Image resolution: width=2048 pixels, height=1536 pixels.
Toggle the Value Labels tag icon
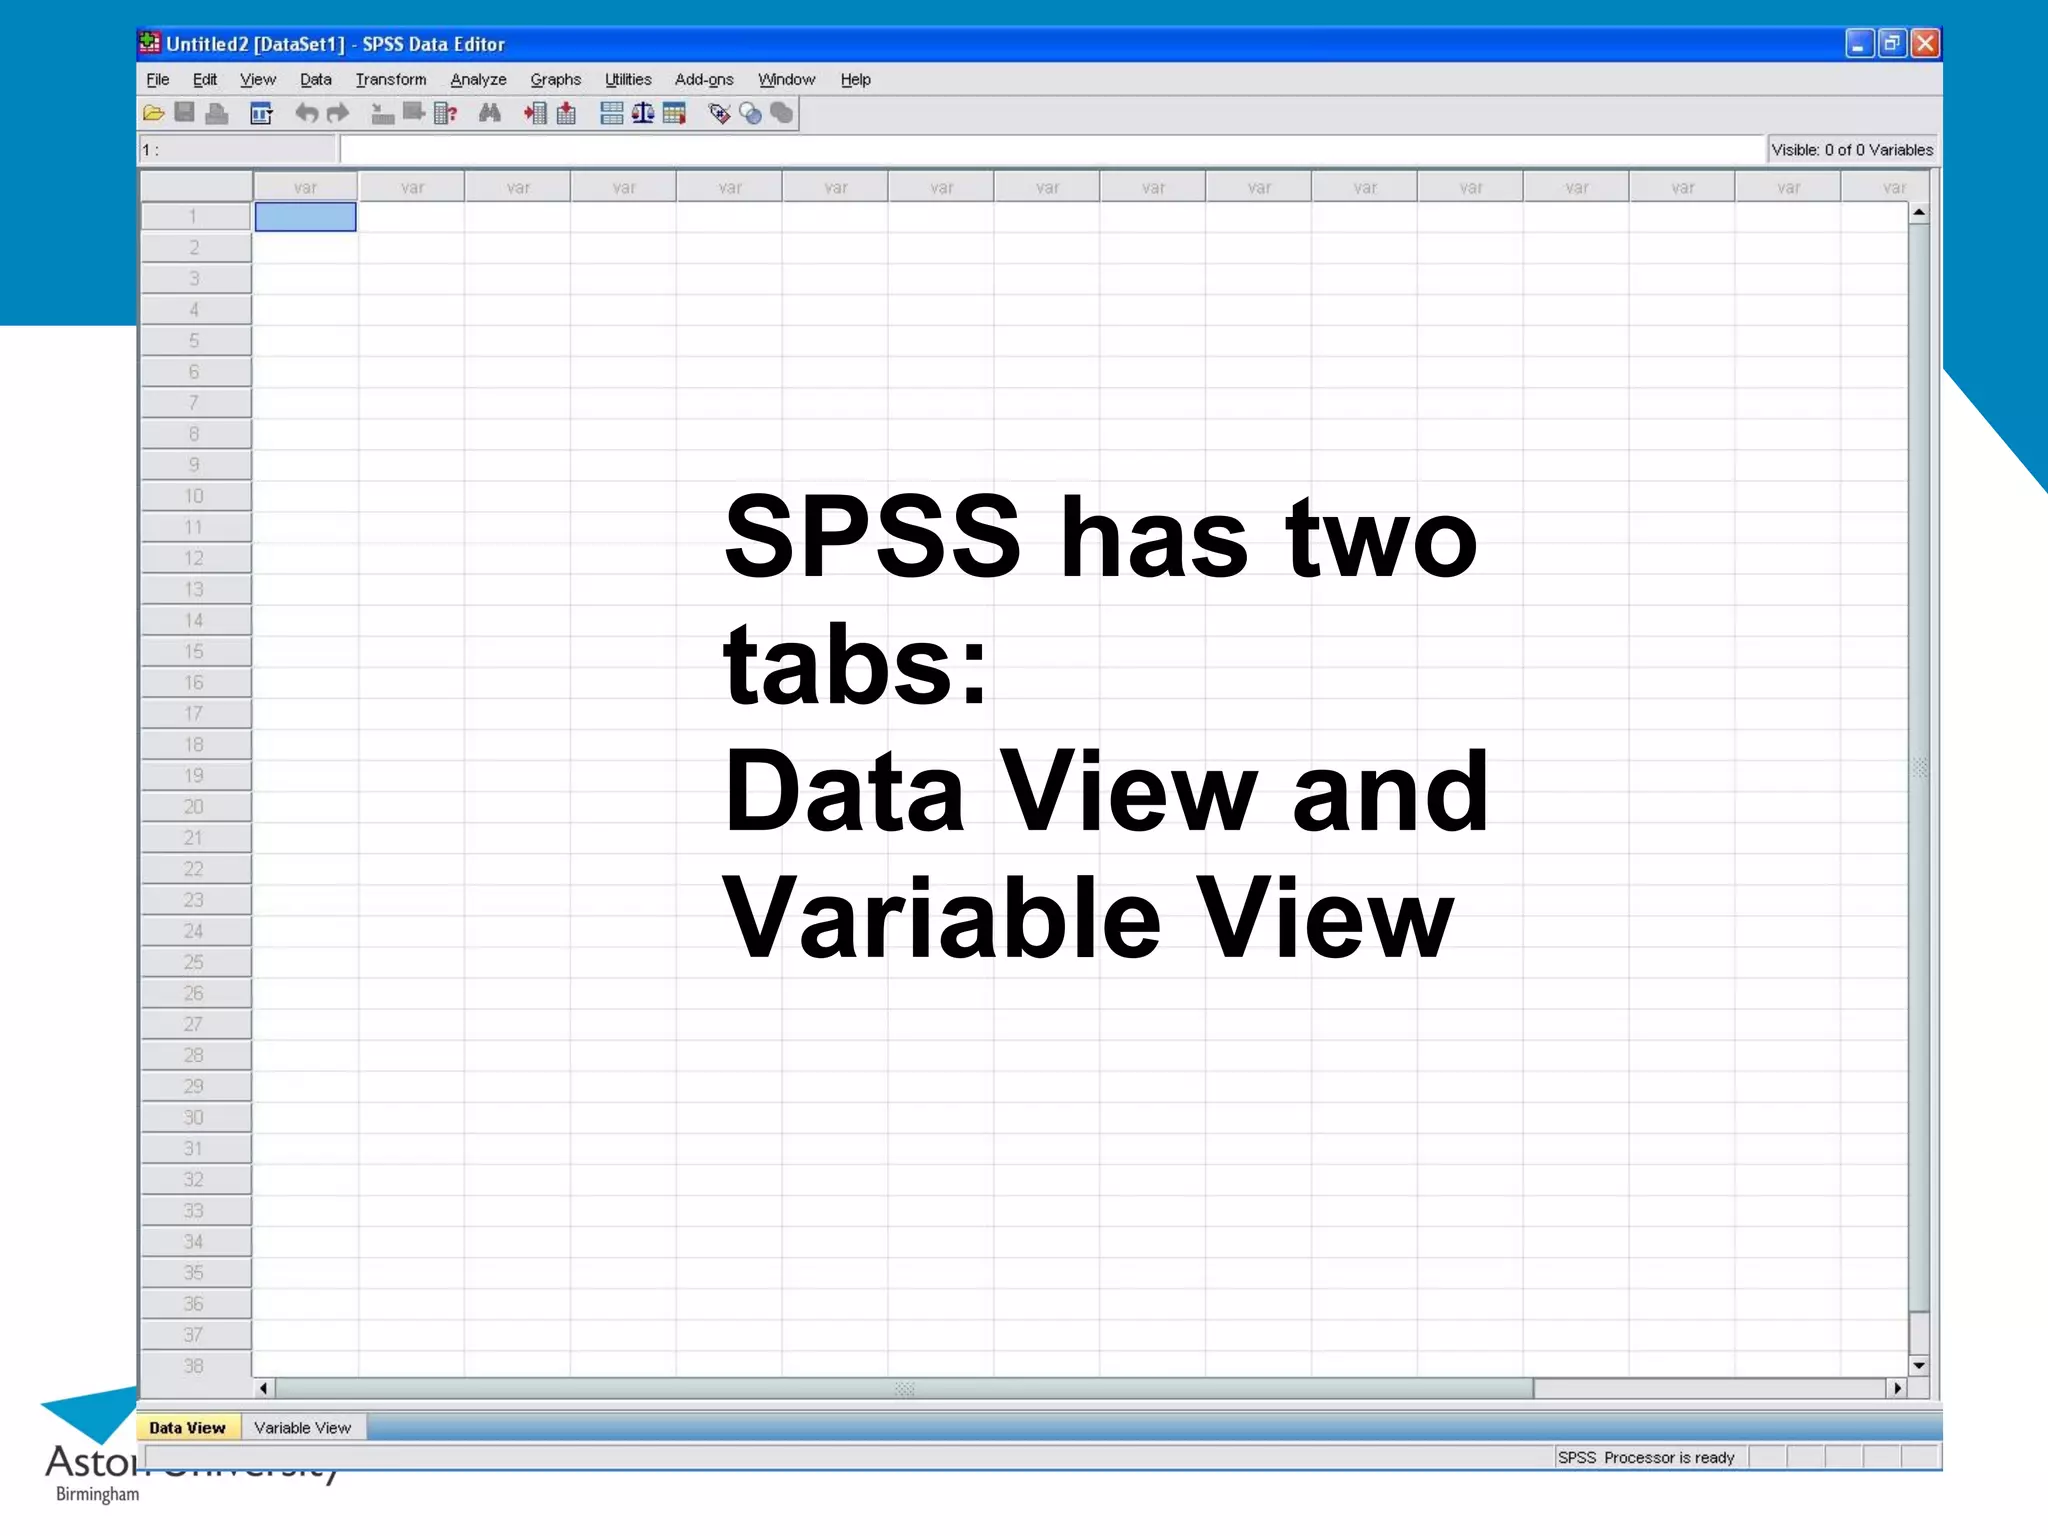click(719, 114)
